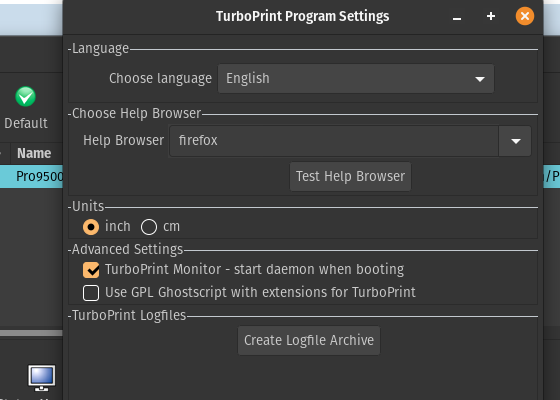Click the green Default checkmark icon in background window

[25, 96]
